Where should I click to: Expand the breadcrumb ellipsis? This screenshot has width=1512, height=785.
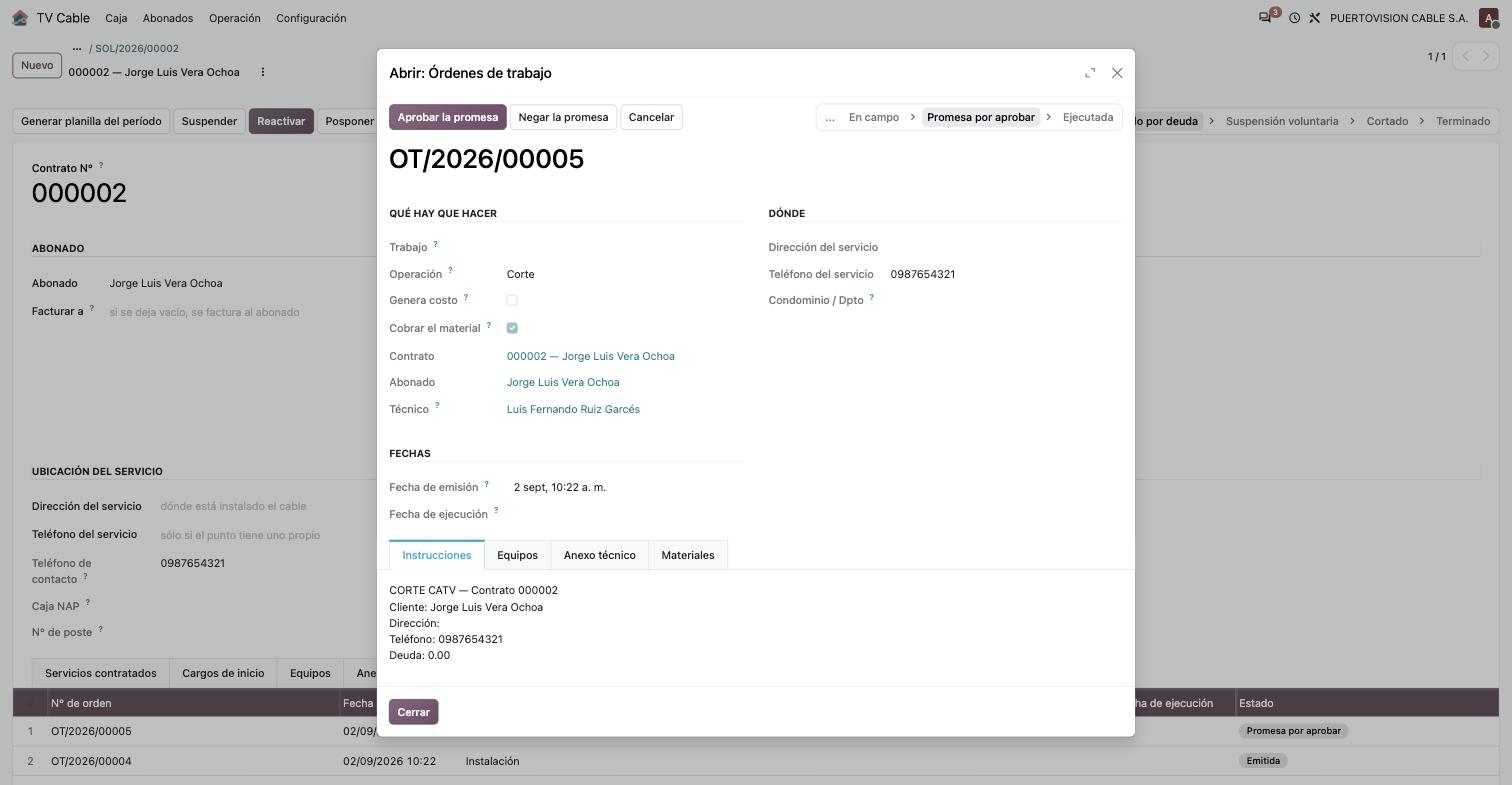point(77,48)
